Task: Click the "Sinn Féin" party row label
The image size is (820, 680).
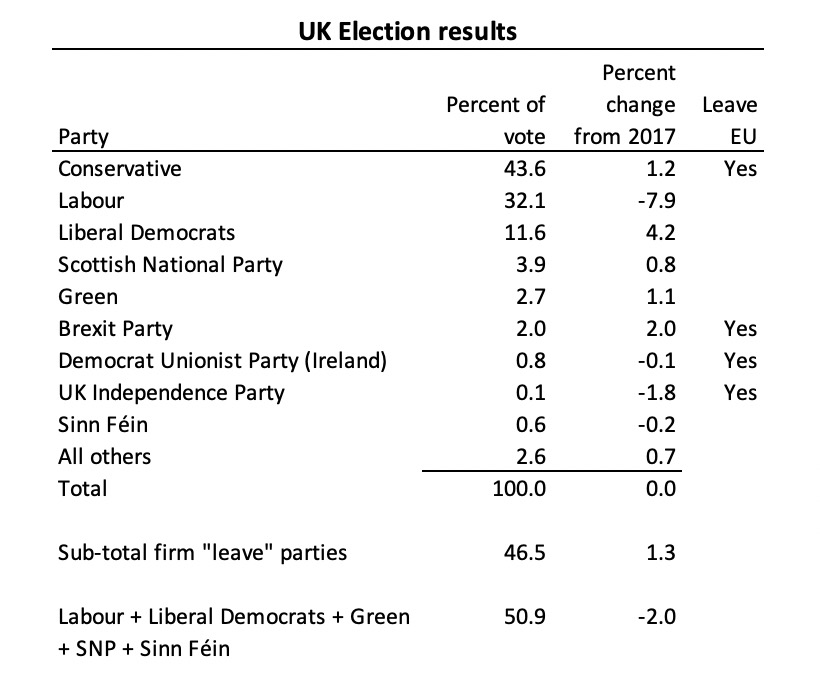Action: tap(103, 424)
